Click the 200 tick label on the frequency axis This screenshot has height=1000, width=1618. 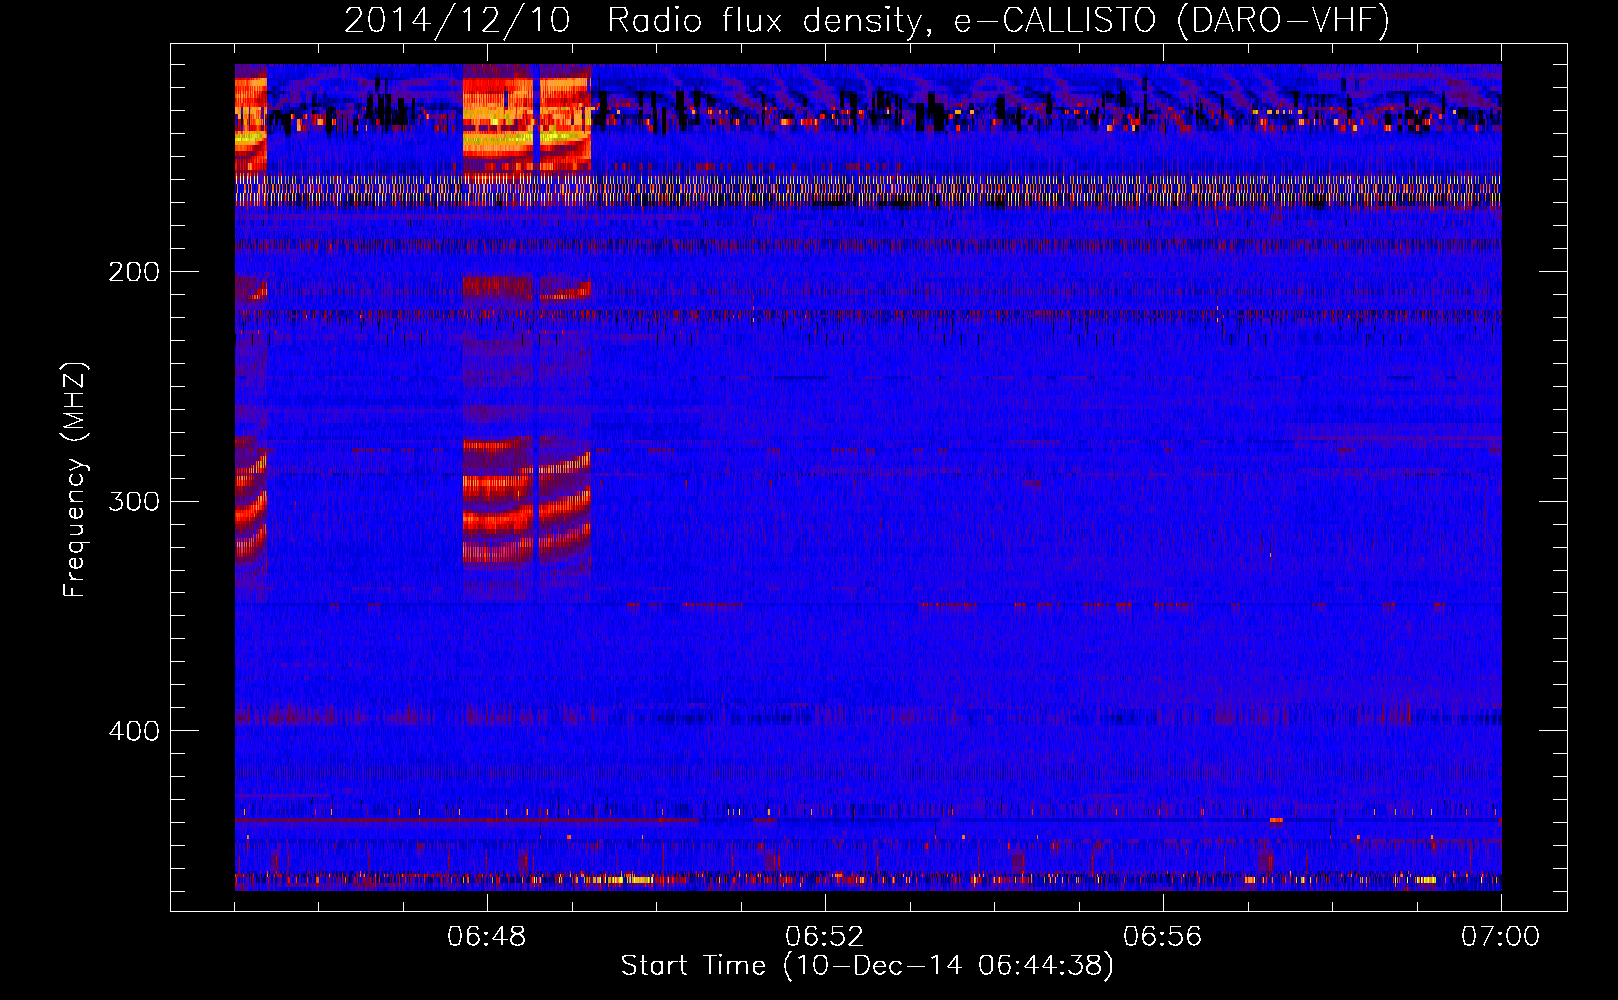pyautogui.click(x=134, y=272)
